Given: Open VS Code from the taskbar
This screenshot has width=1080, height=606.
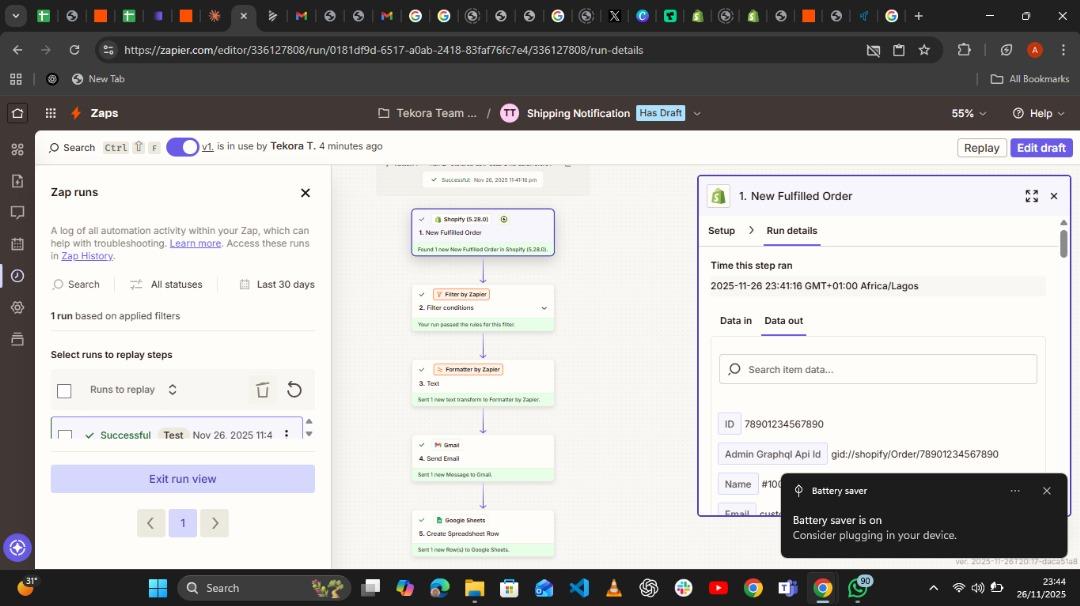Looking at the screenshot, I should [x=579, y=587].
